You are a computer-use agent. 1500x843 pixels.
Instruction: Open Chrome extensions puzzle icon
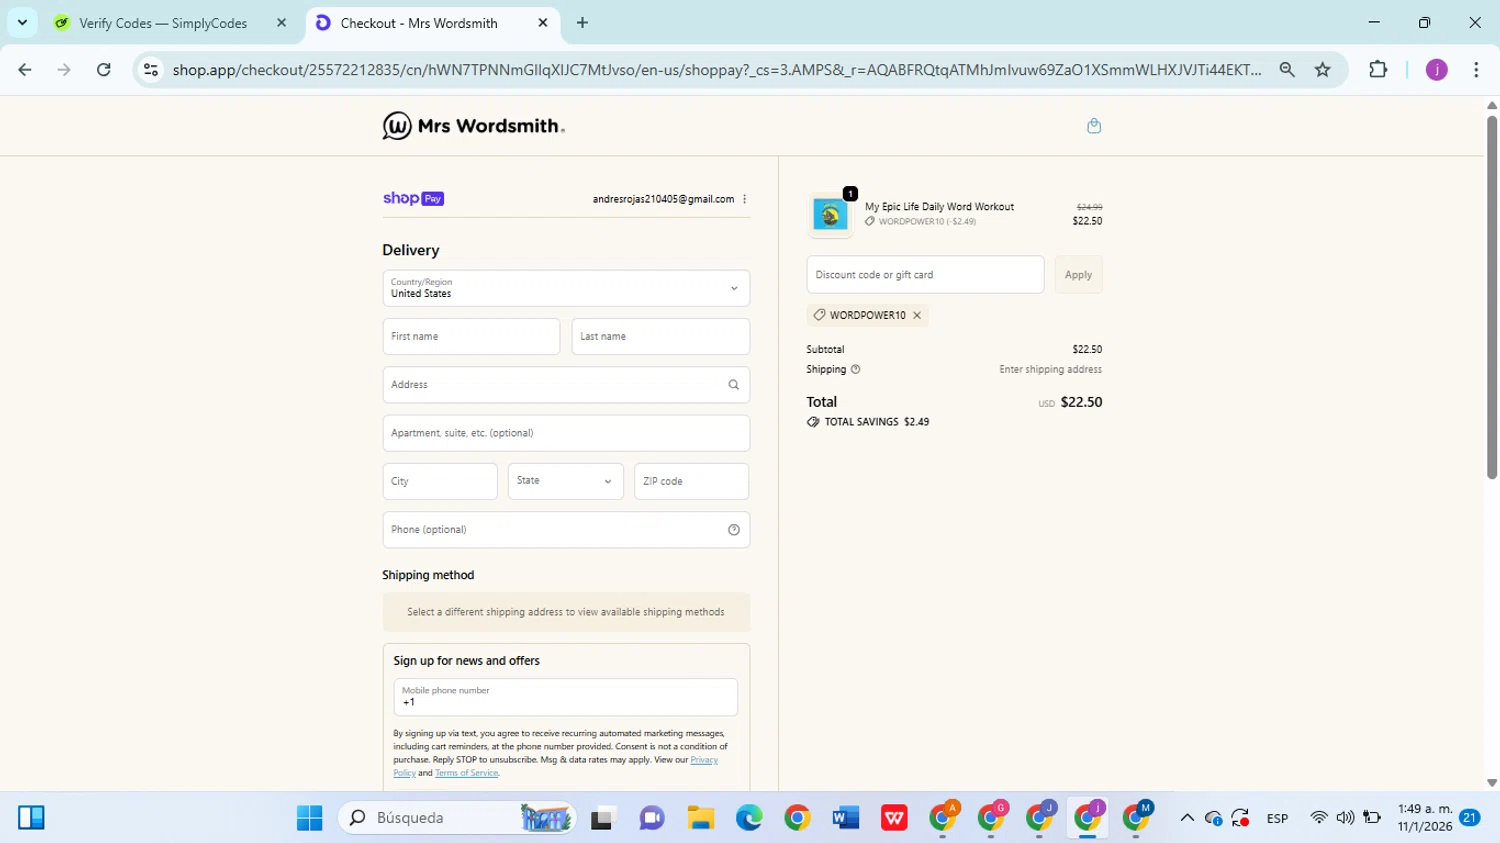[x=1378, y=70]
